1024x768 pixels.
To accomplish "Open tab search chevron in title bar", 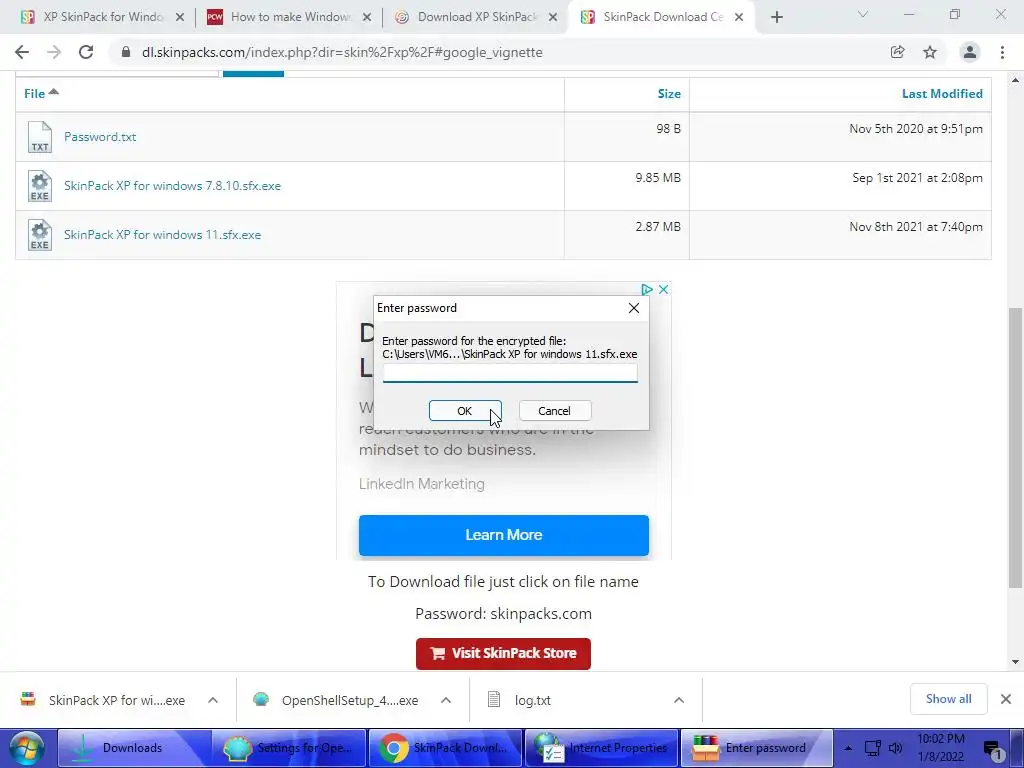I will pos(863,14).
